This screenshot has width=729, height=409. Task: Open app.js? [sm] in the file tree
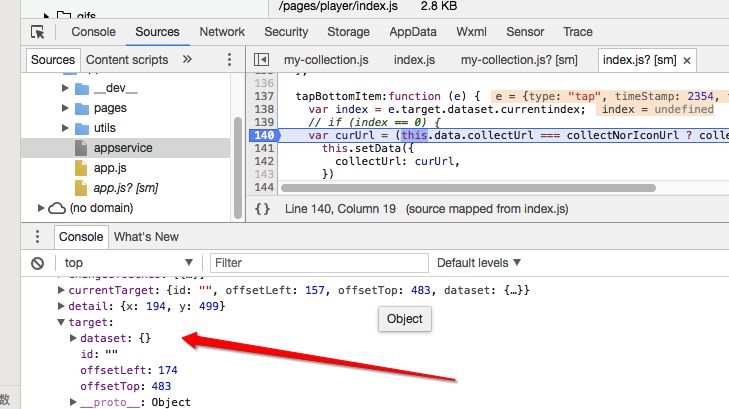(126, 188)
